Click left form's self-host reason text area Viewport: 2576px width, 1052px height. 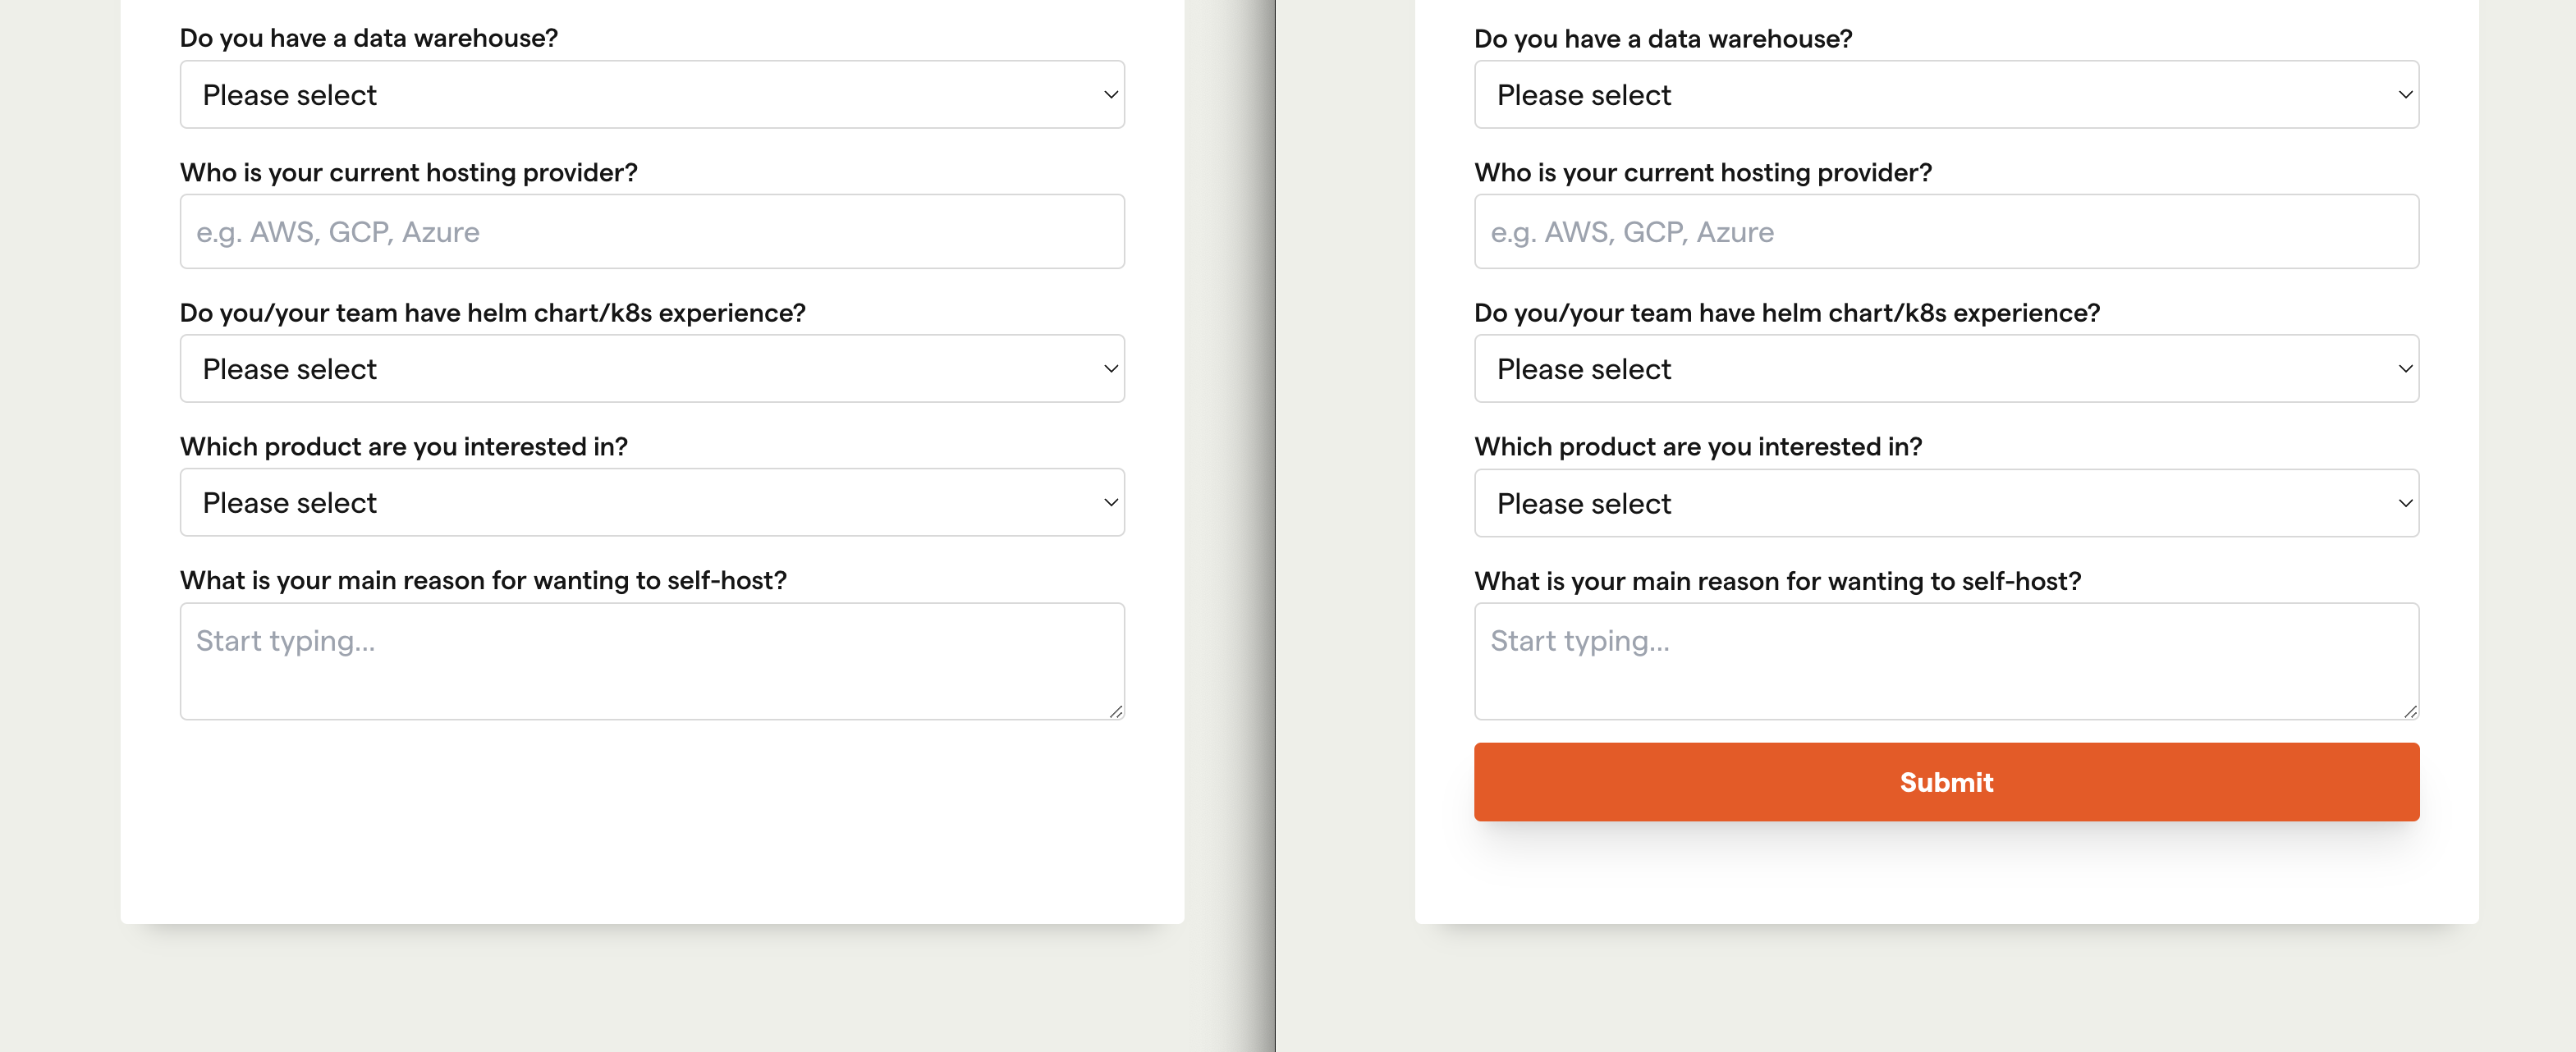click(651, 660)
